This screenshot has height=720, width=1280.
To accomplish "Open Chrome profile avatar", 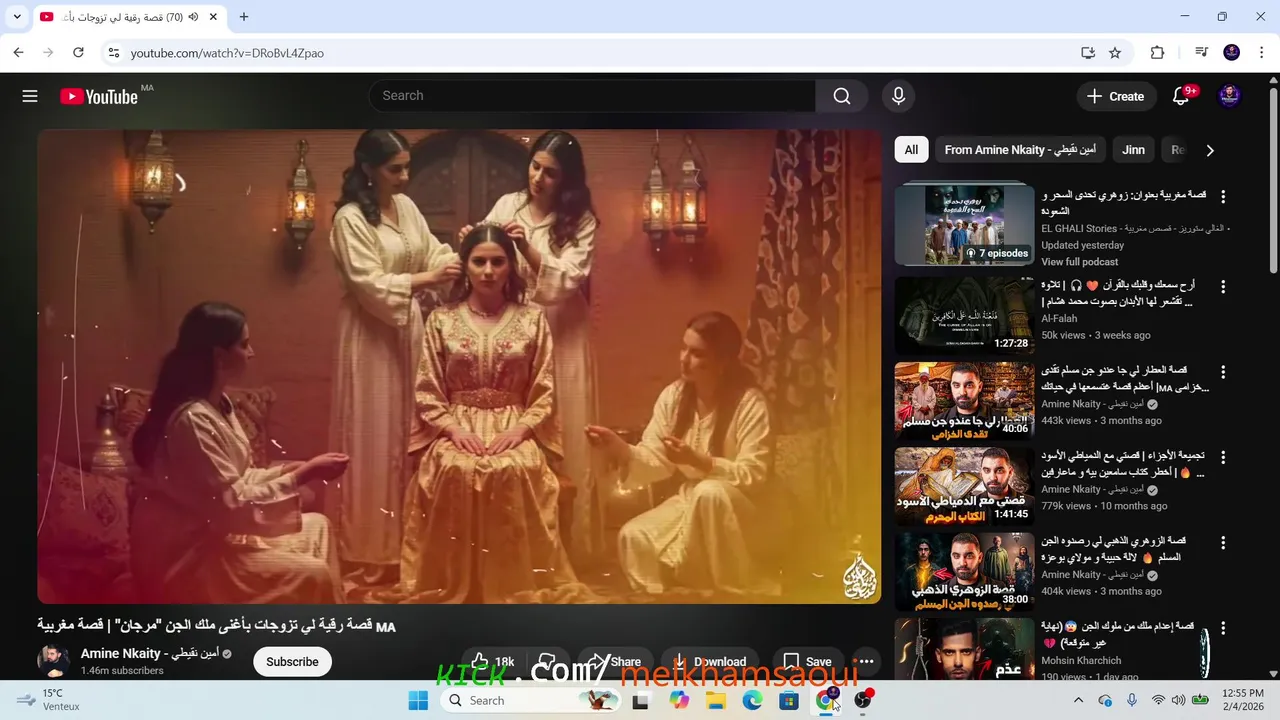I will click(1232, 53).
